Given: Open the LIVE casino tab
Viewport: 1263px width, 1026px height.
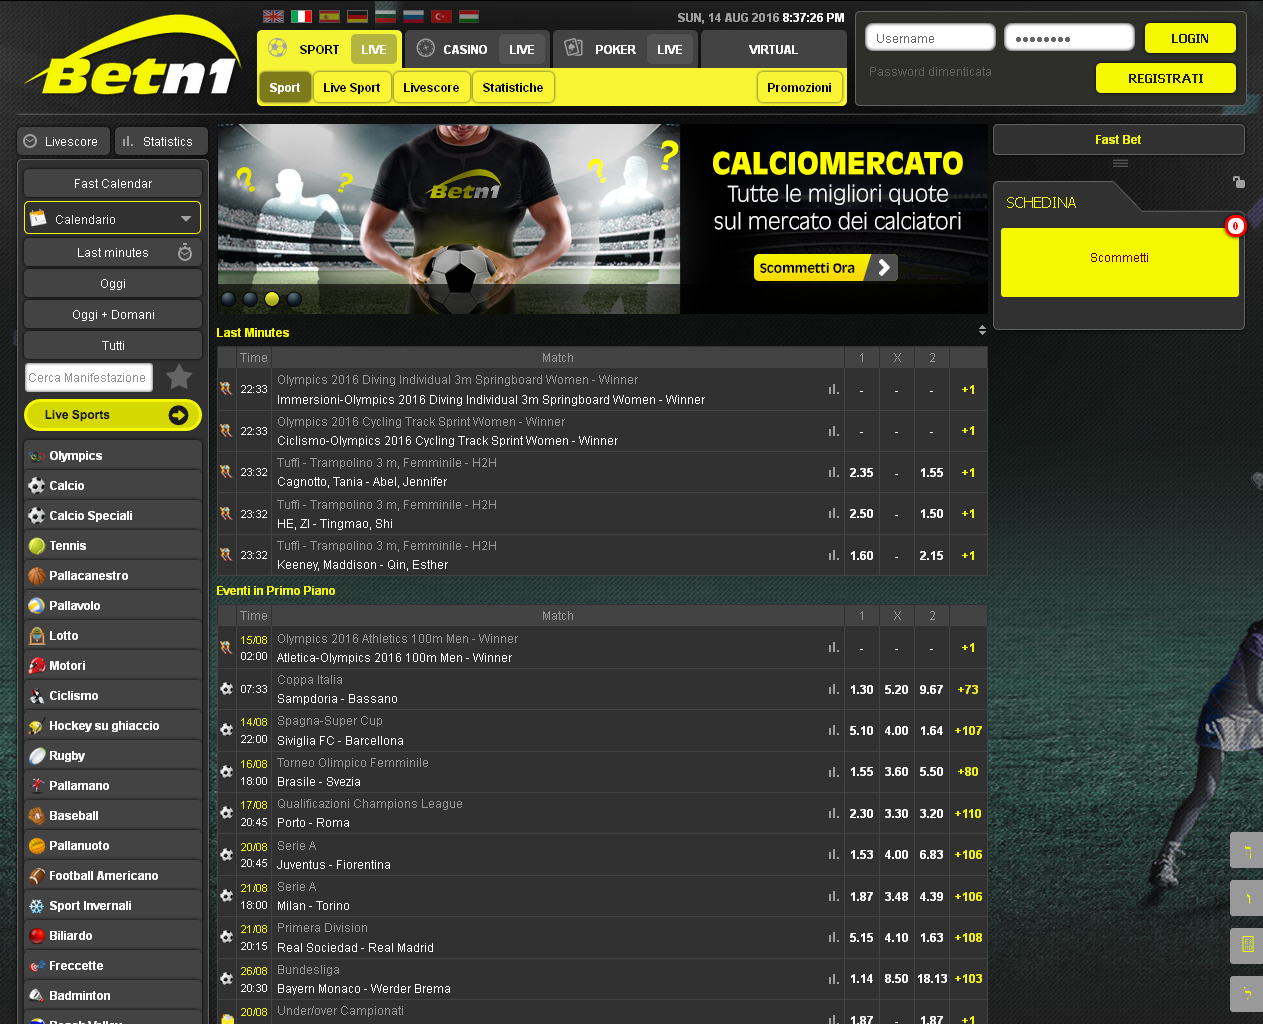Looking at the screenshot, I should [521, 49].
